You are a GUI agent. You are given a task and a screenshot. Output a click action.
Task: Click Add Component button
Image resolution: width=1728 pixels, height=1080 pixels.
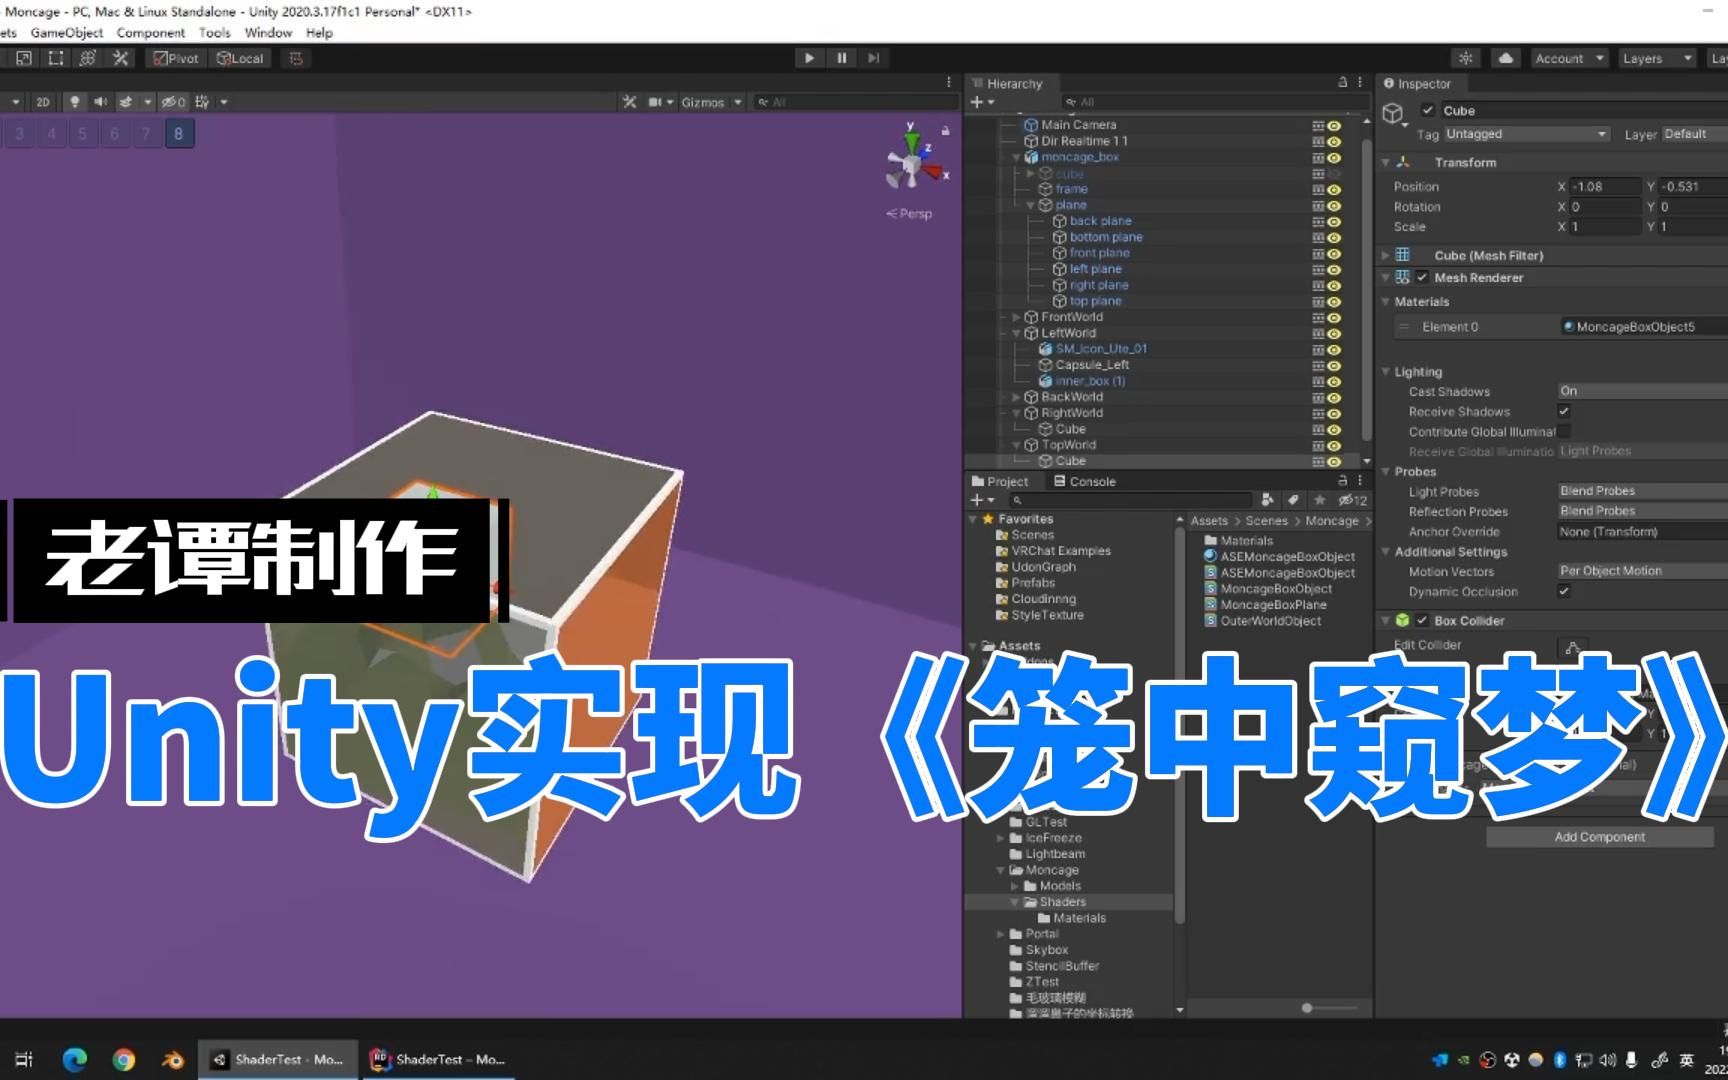1599,837
